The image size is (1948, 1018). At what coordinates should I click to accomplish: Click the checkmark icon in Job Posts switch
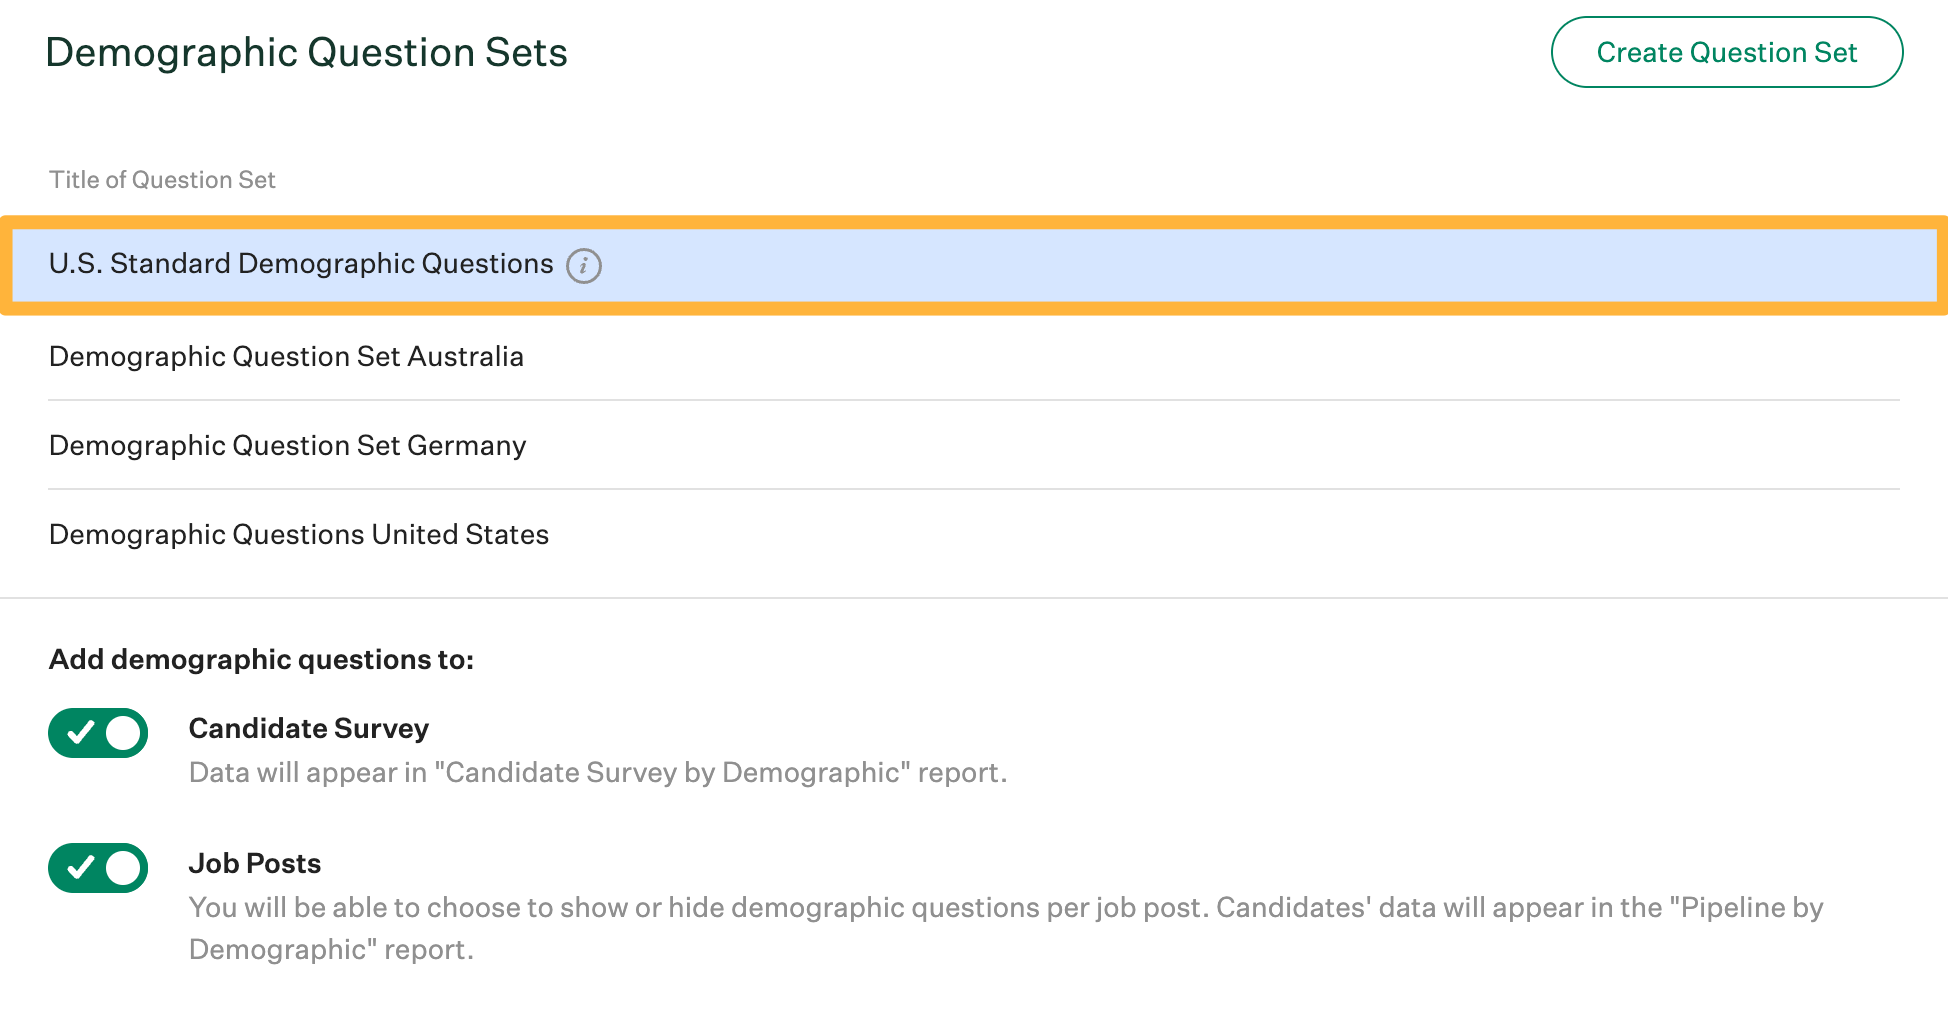point(80,868)
